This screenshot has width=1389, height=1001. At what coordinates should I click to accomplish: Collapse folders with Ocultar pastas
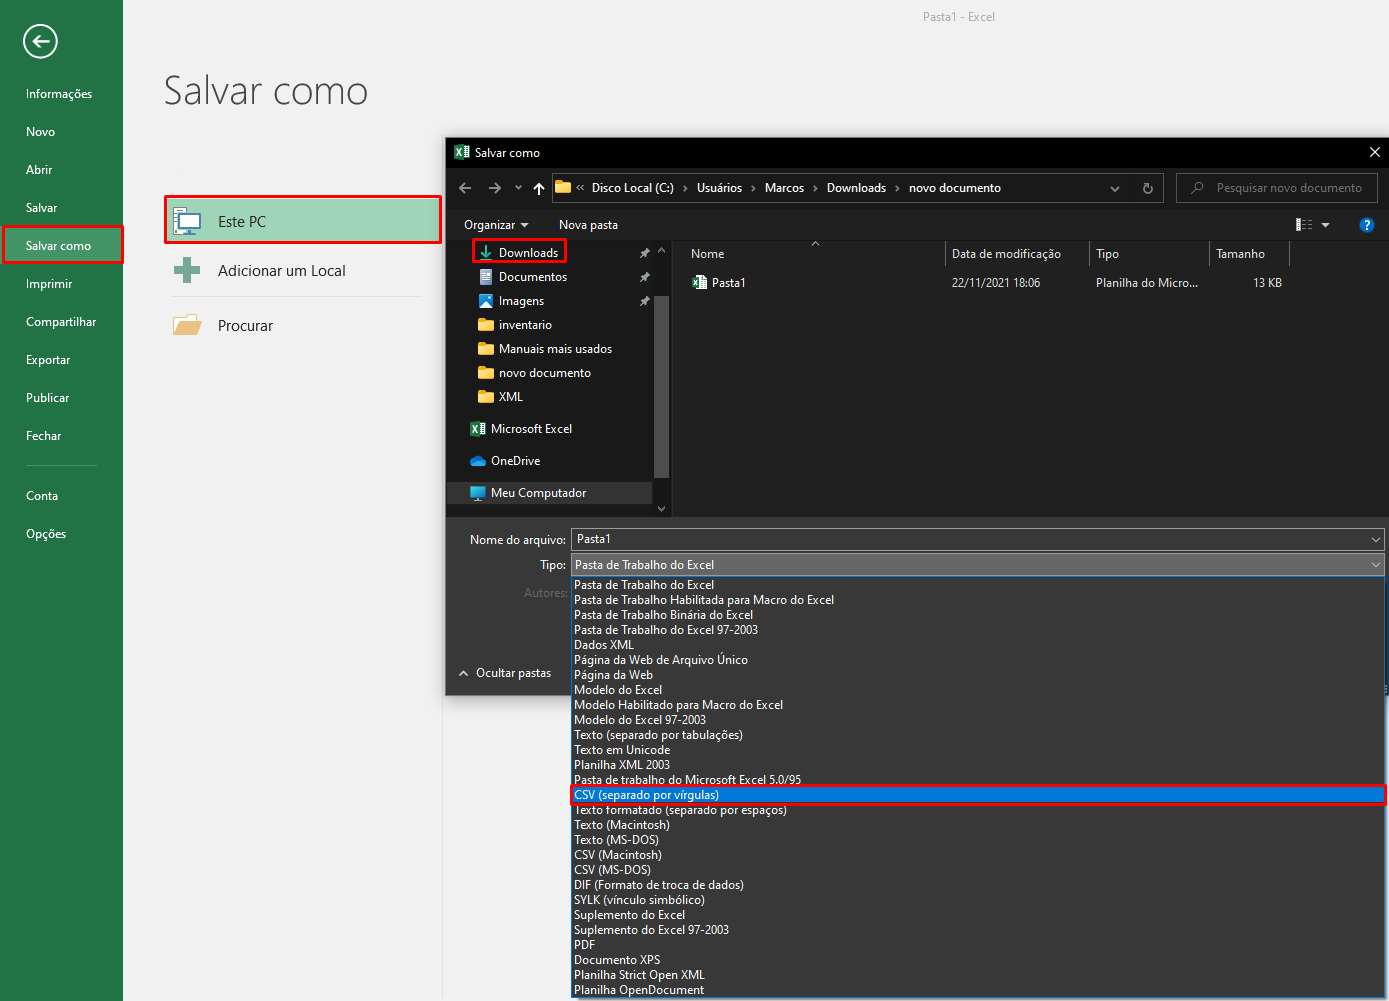tap(505, 673)
